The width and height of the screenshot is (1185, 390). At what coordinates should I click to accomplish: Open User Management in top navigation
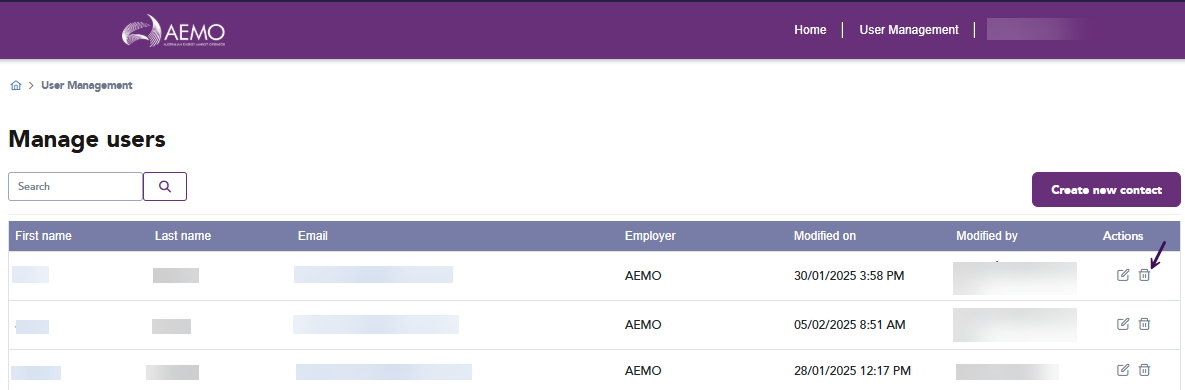pyautogui.click(x=909, y=30)
